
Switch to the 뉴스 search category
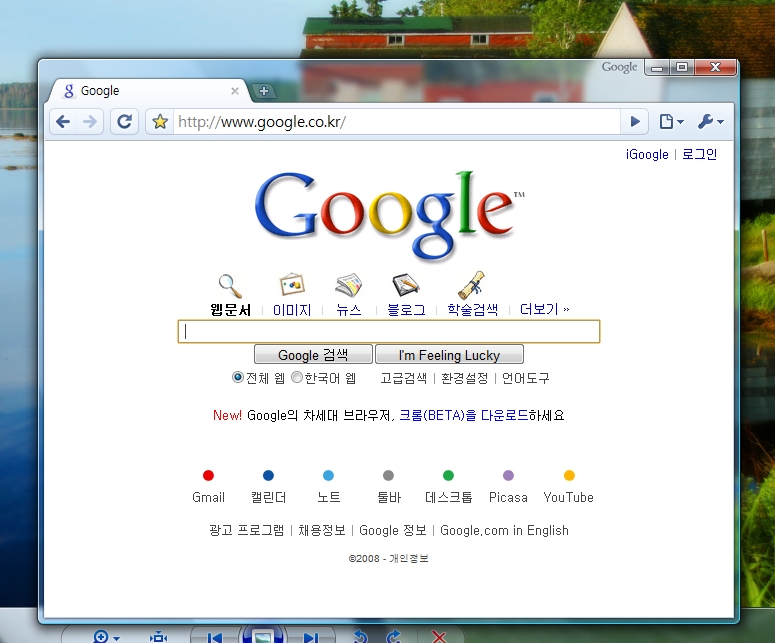pos(349,310)
